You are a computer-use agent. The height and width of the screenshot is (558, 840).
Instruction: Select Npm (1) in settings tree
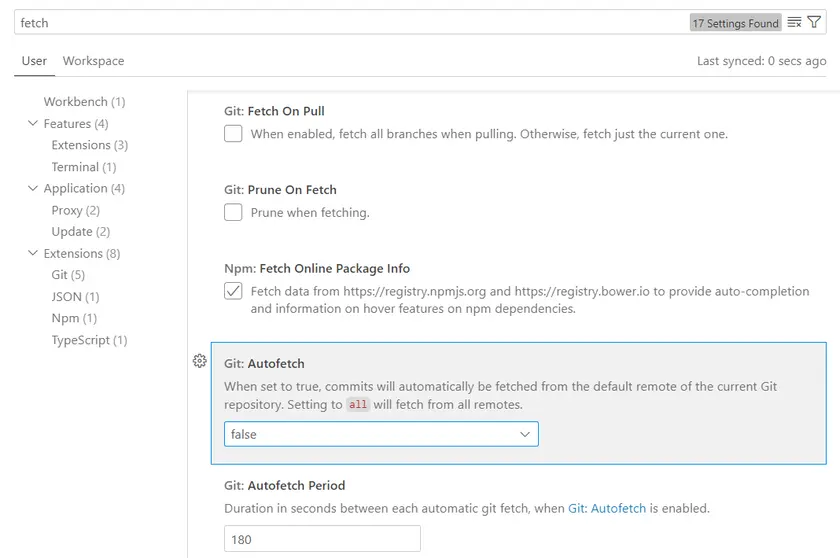point(74,318)
